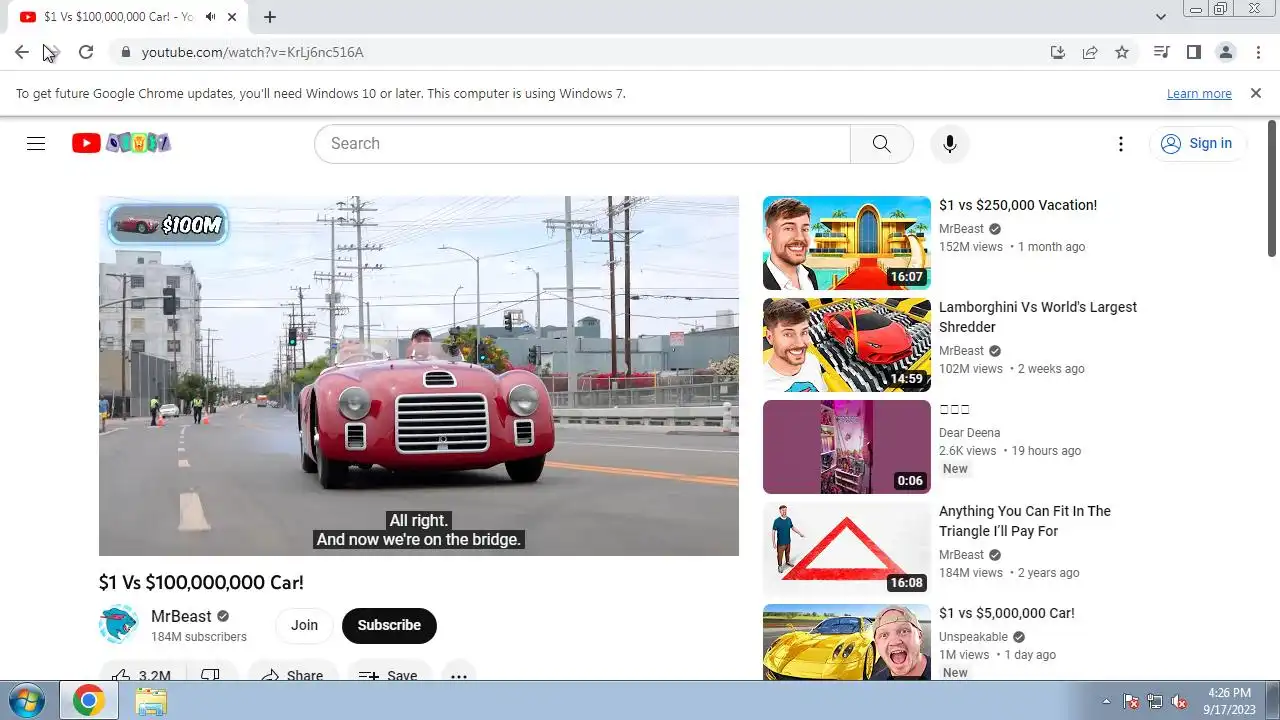Open the network status tray icon
1280x720 pixels.
click(x=1156, y=701)
